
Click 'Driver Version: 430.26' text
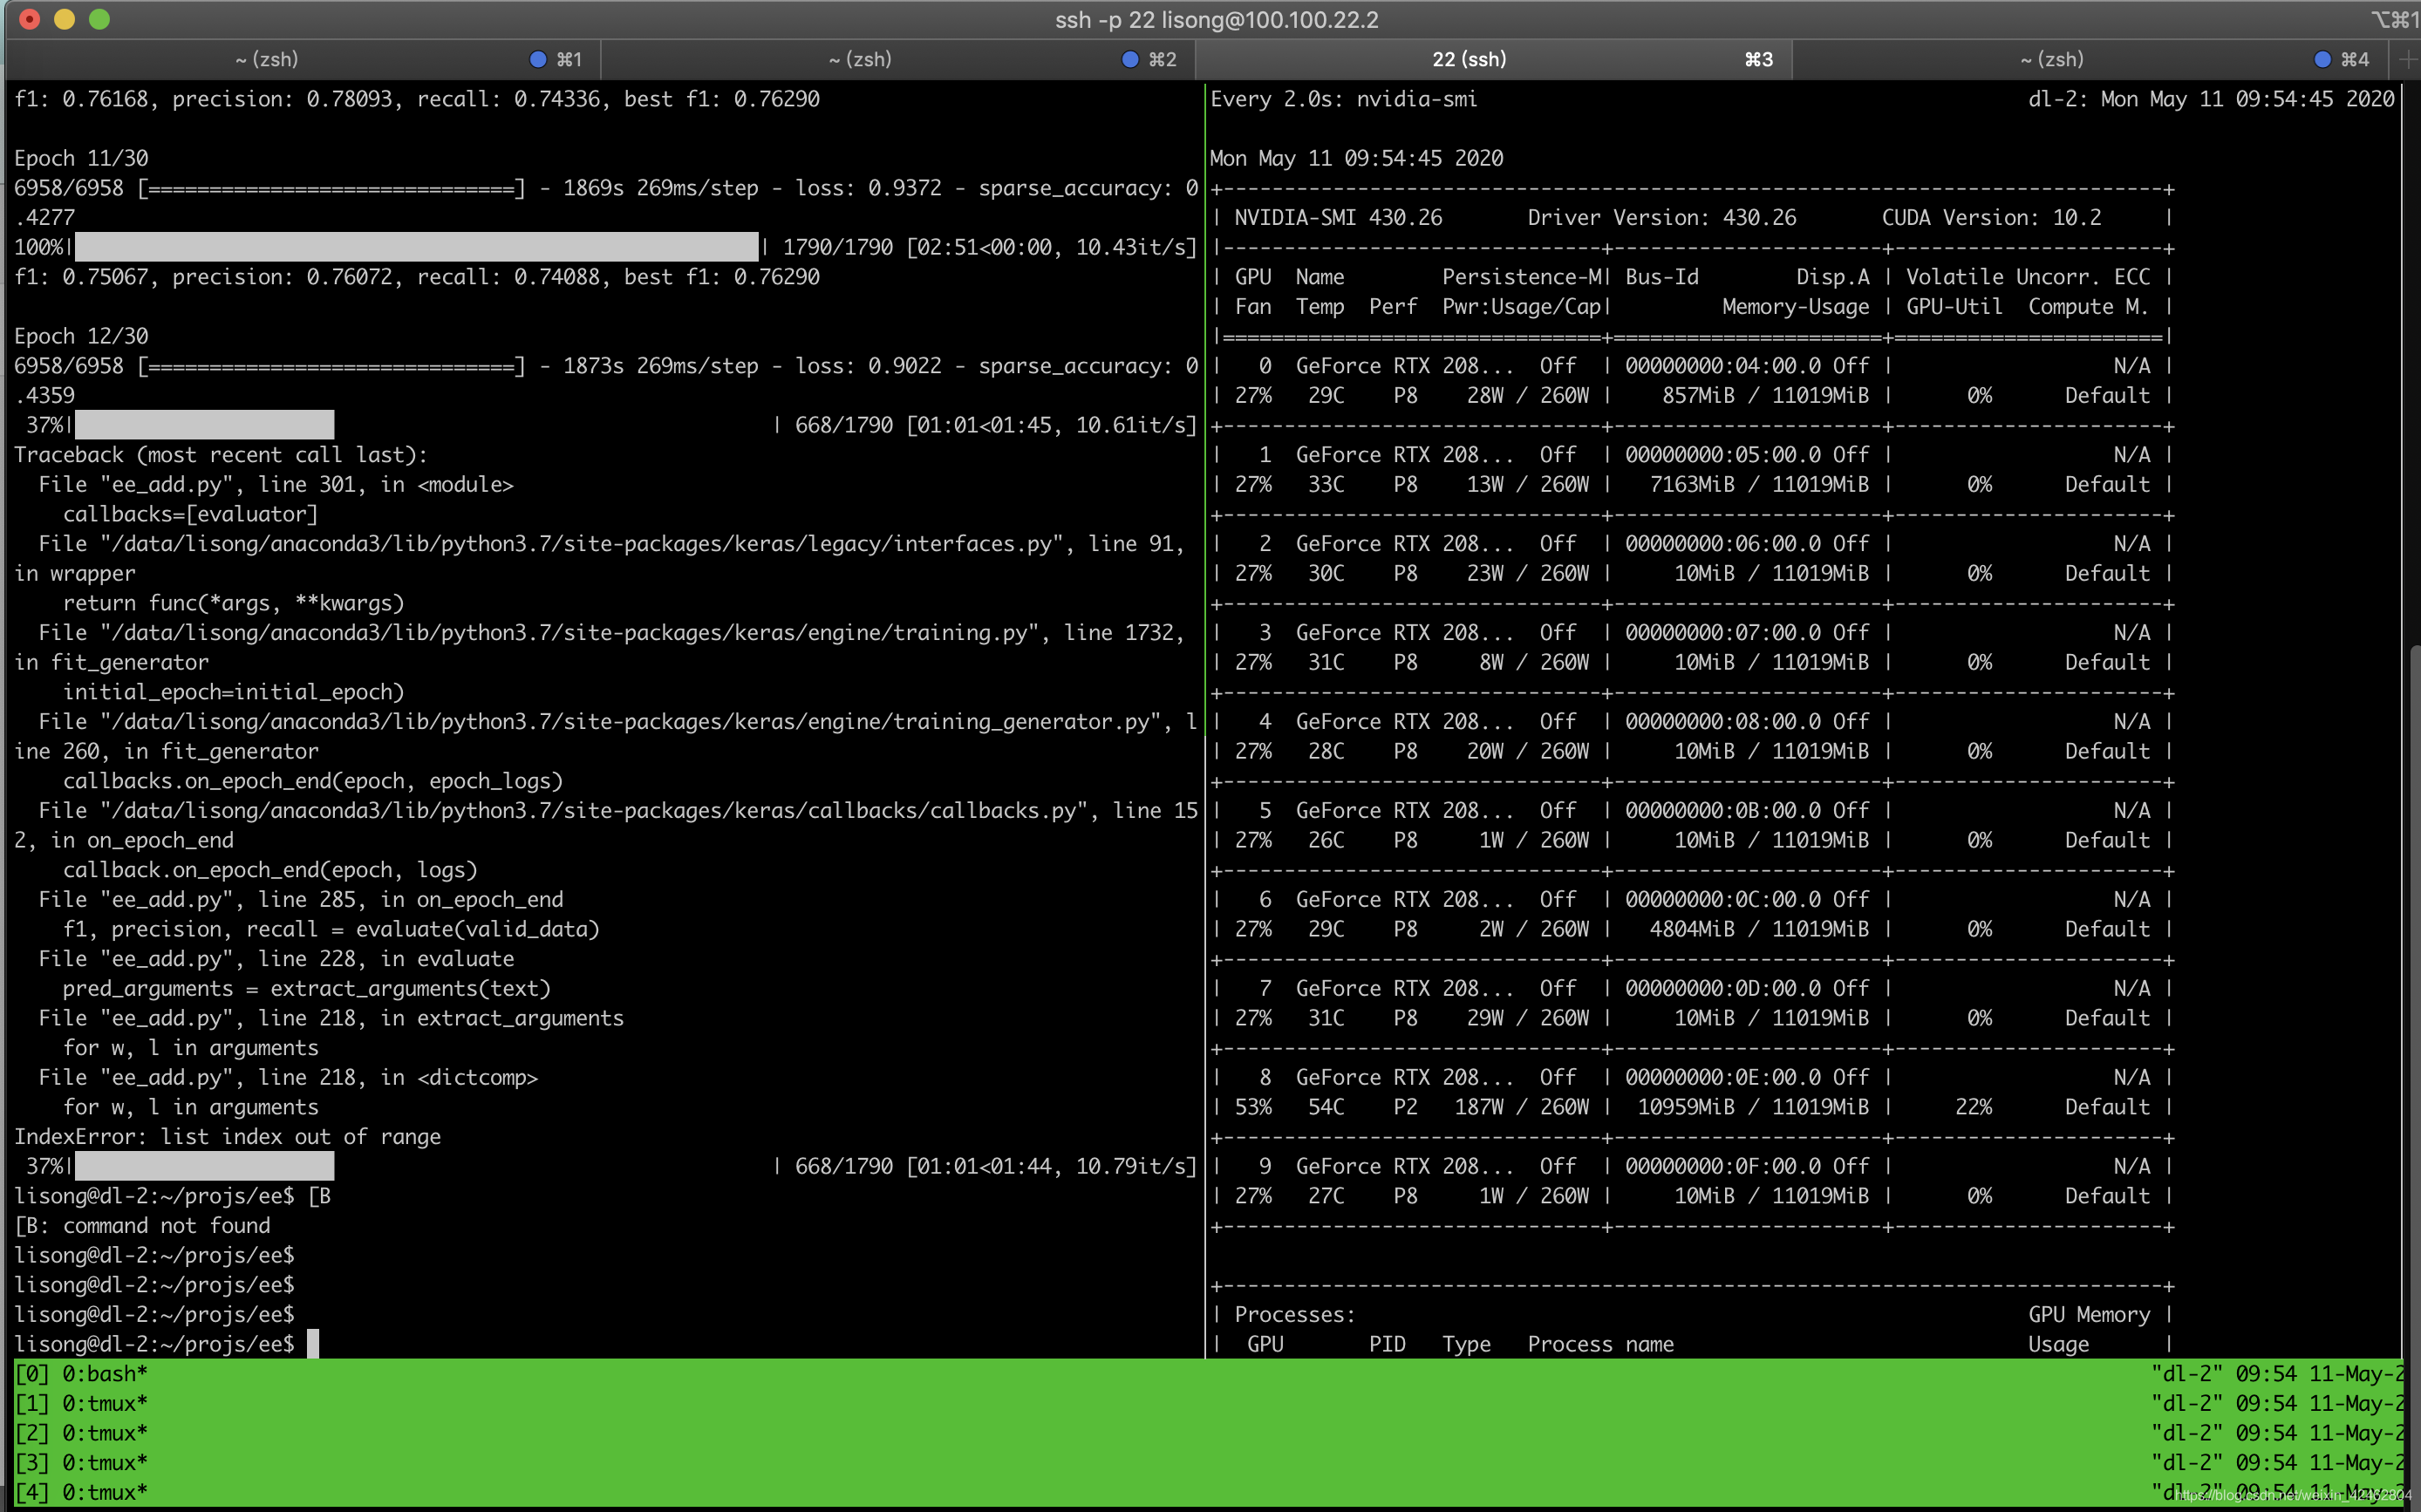click(x=1661, y=218)
